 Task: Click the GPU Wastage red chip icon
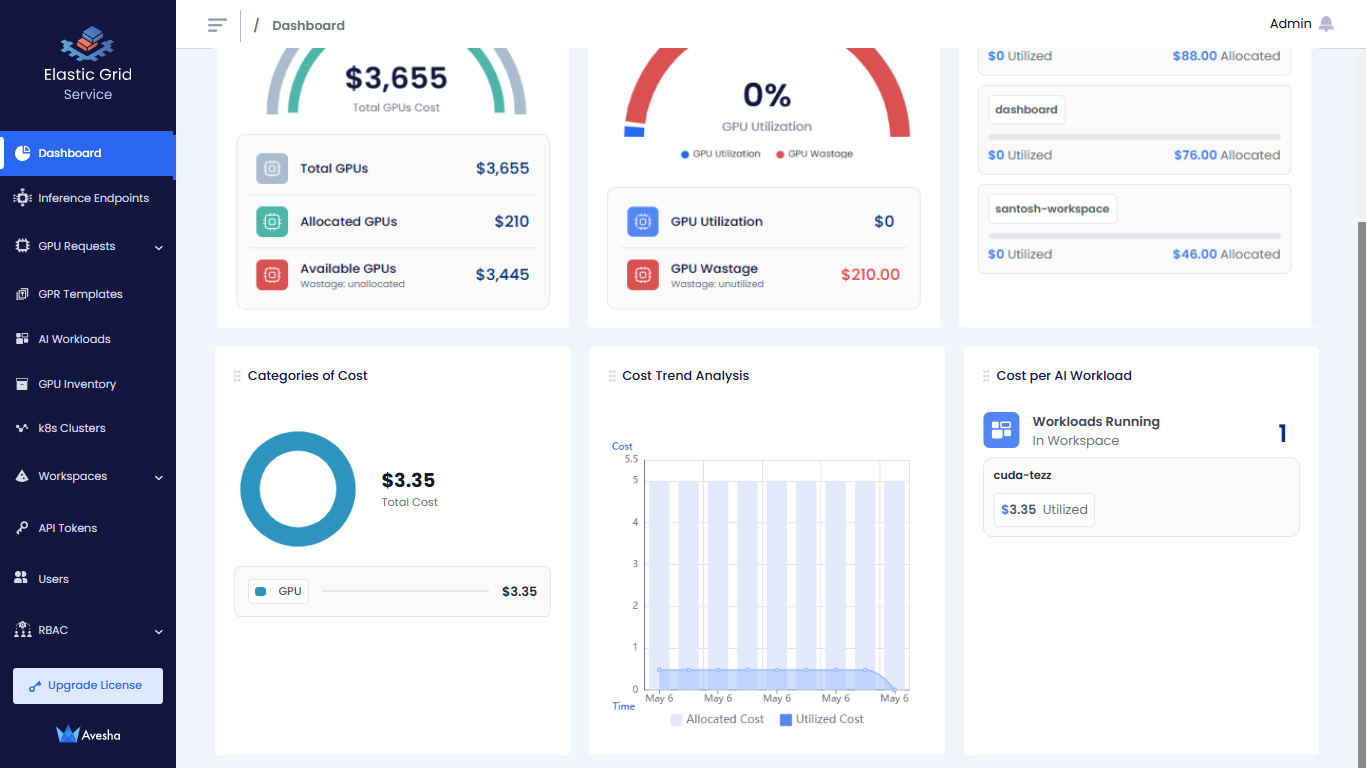pos(643,275)
